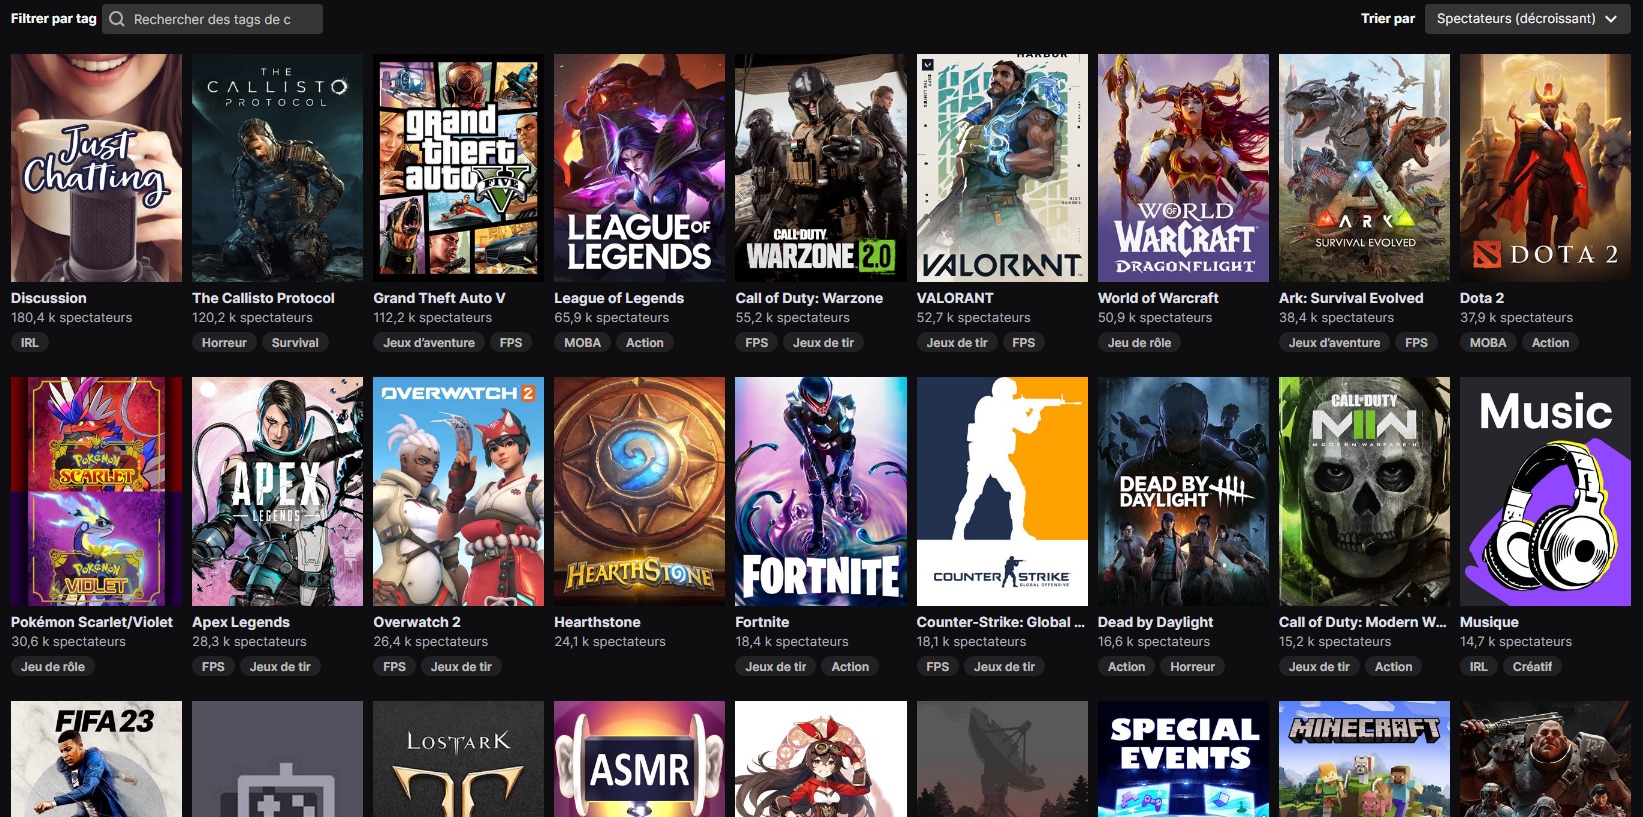The width and height of the screenshot is (1643, 817).
Task: Open the Just Chatting category thumbnail
Action: point(96,168)
